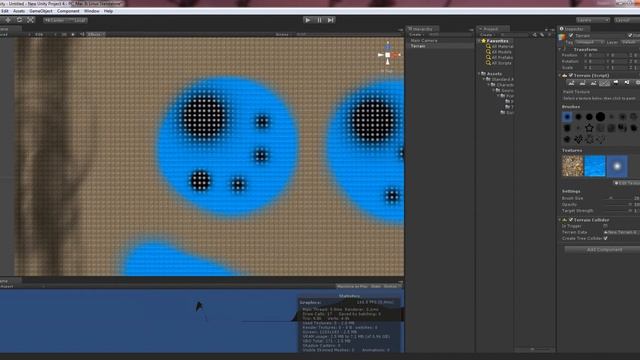
Task: Toggle Terrain Collider component checkbox
Action: point(571,220)
